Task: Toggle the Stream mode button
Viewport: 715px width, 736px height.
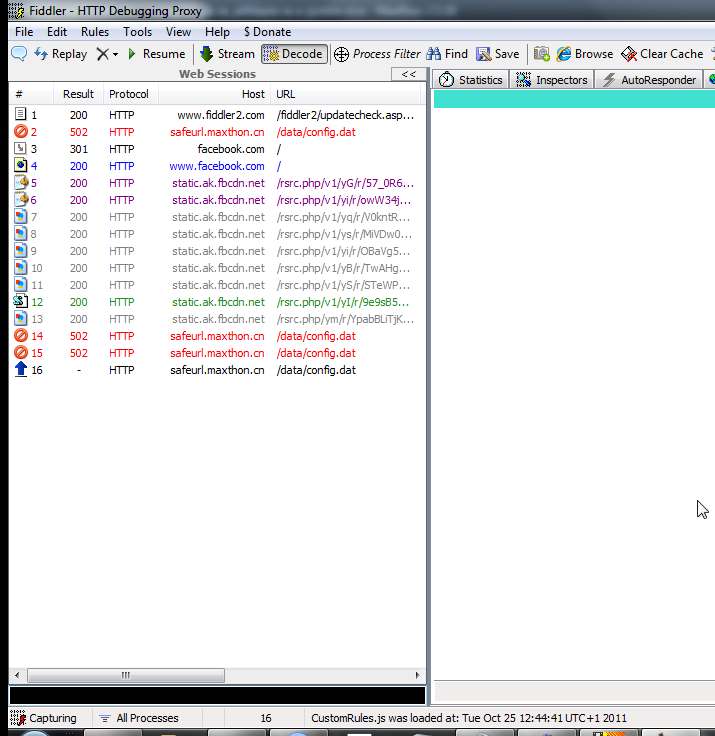Action: click(x=227, y=54)
